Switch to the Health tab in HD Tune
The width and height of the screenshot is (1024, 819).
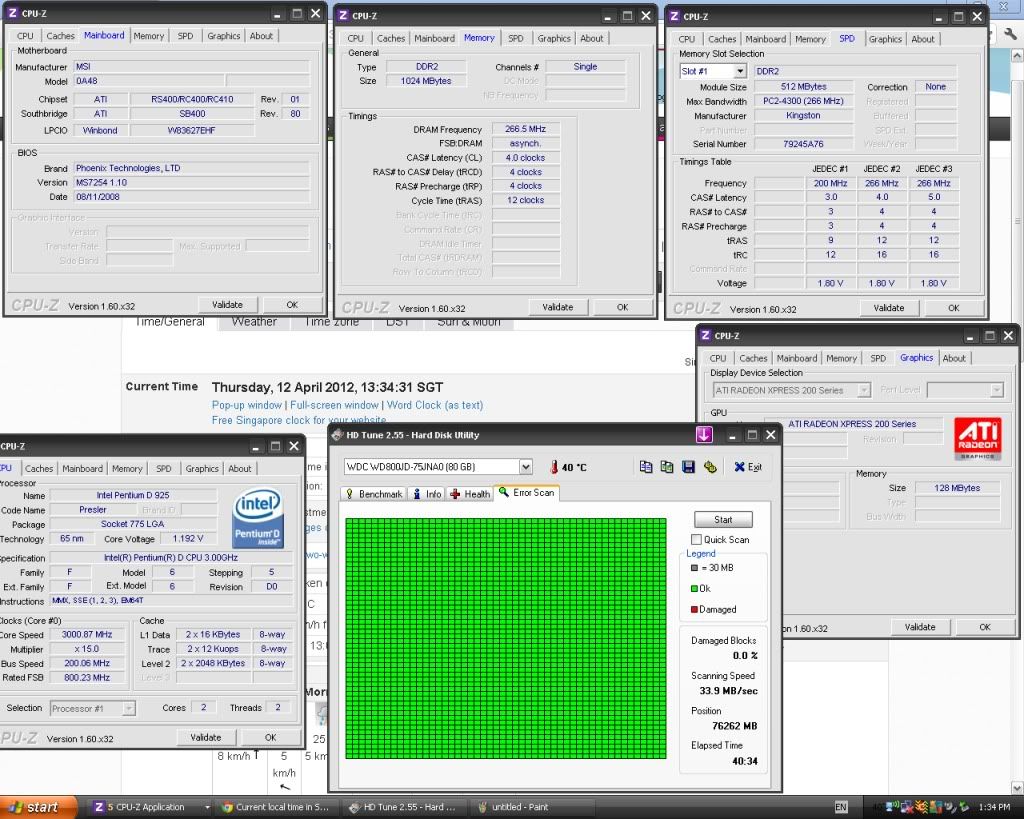click(470, 494)
